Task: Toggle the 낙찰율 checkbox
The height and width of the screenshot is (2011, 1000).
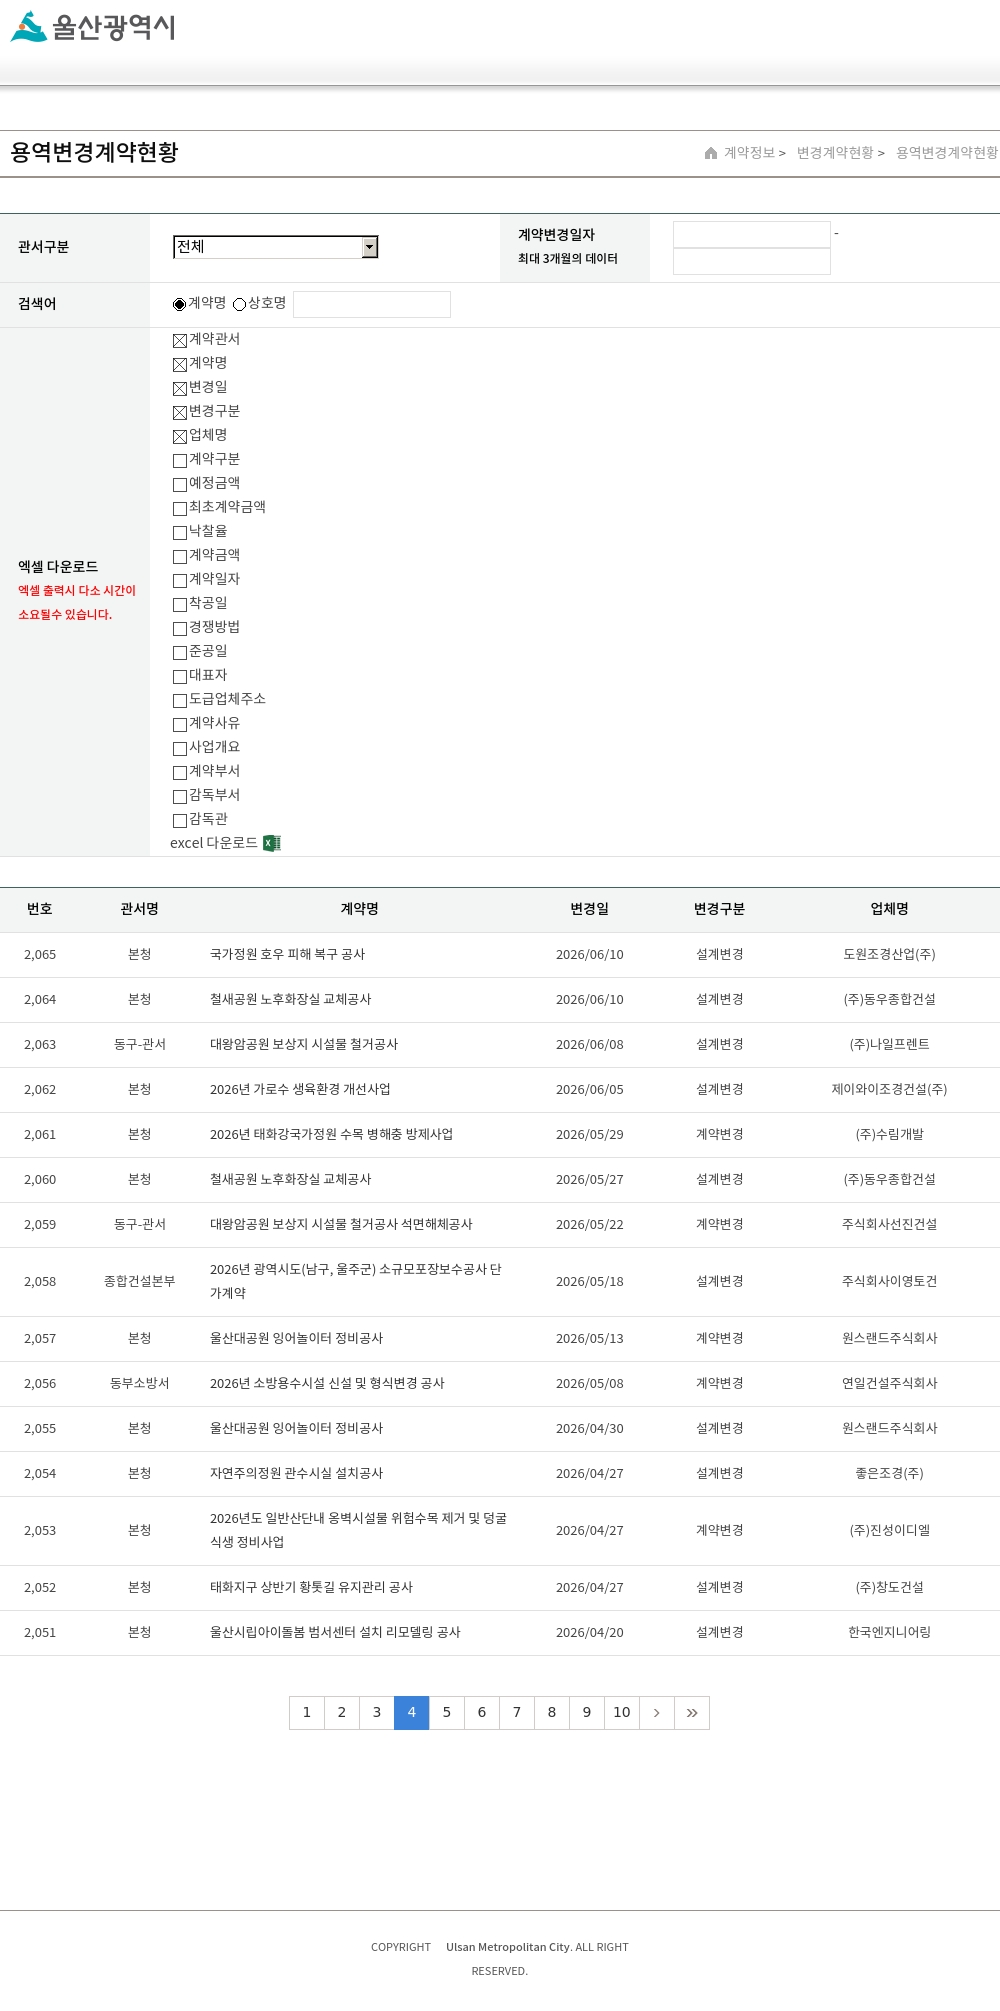Action: (x=180, y=532)
